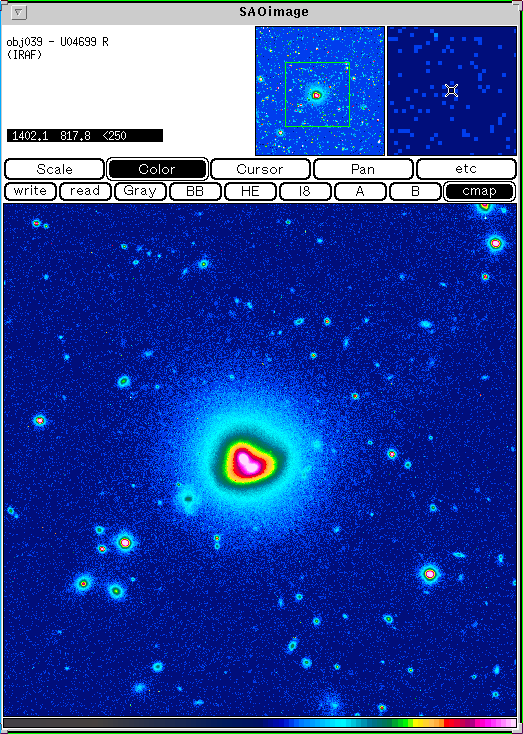Choose the Gray colormap

click(x=140, y=191)
